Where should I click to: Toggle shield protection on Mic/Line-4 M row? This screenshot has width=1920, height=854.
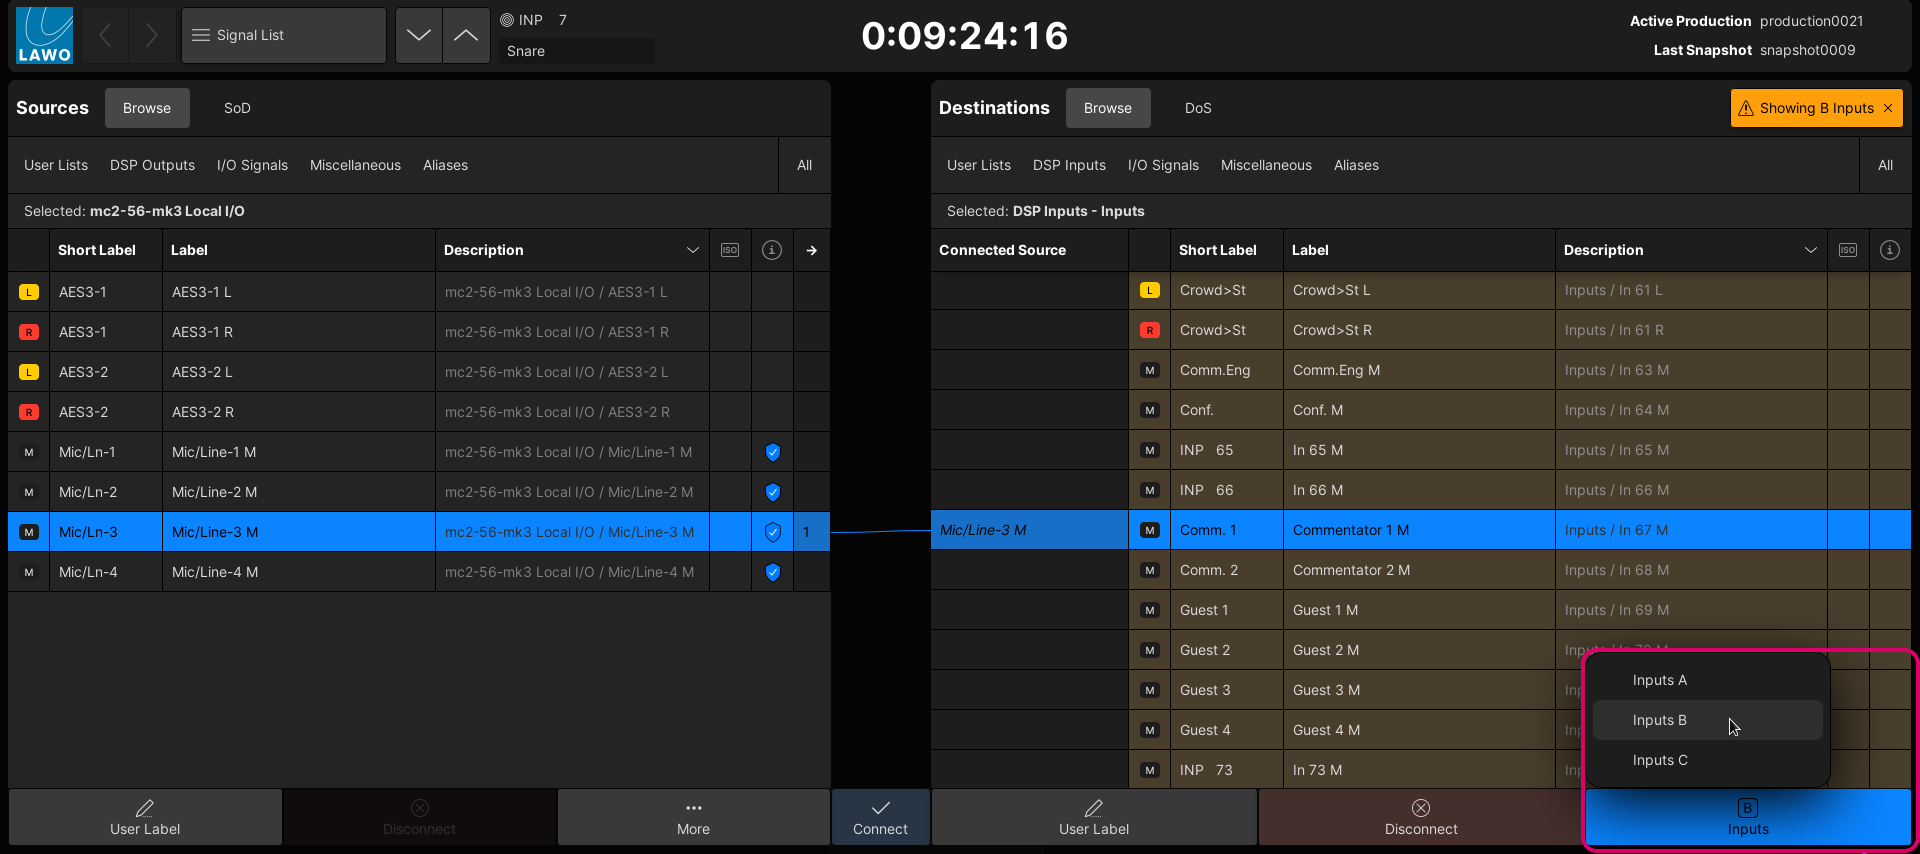[x=772, y=572]
